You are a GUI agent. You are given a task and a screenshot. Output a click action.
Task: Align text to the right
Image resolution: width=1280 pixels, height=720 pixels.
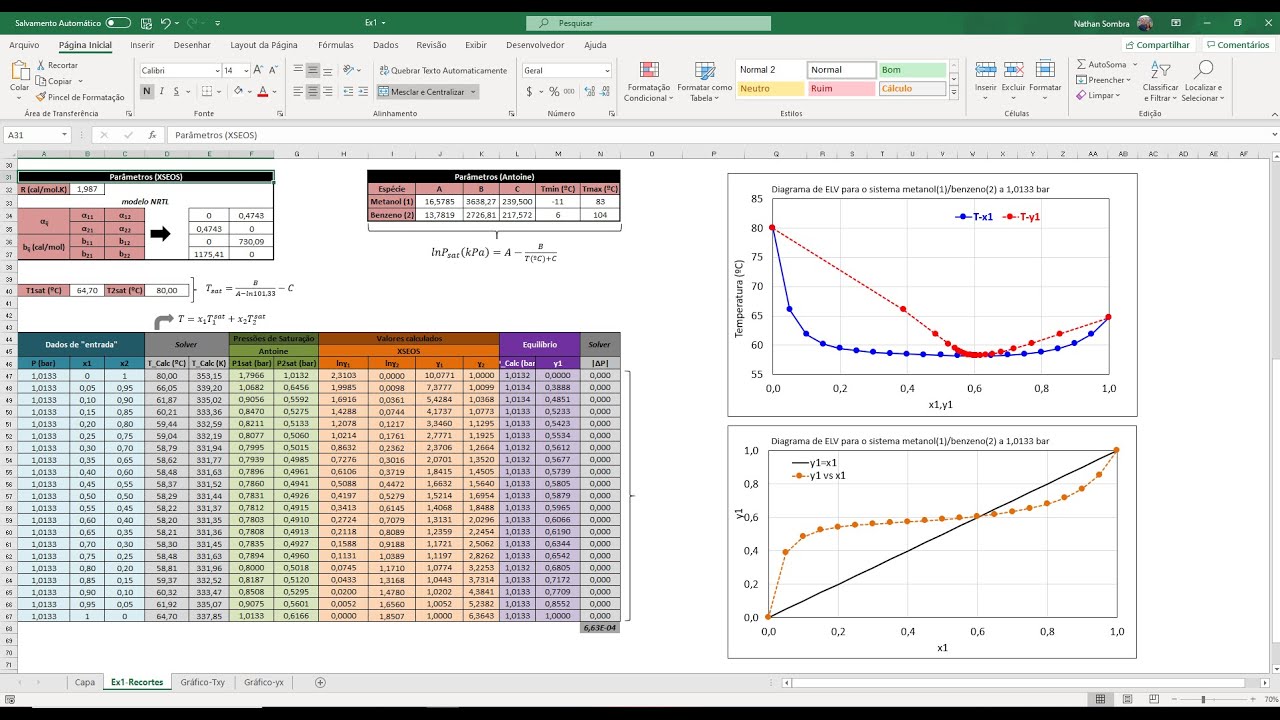click(x=327, y=91)
